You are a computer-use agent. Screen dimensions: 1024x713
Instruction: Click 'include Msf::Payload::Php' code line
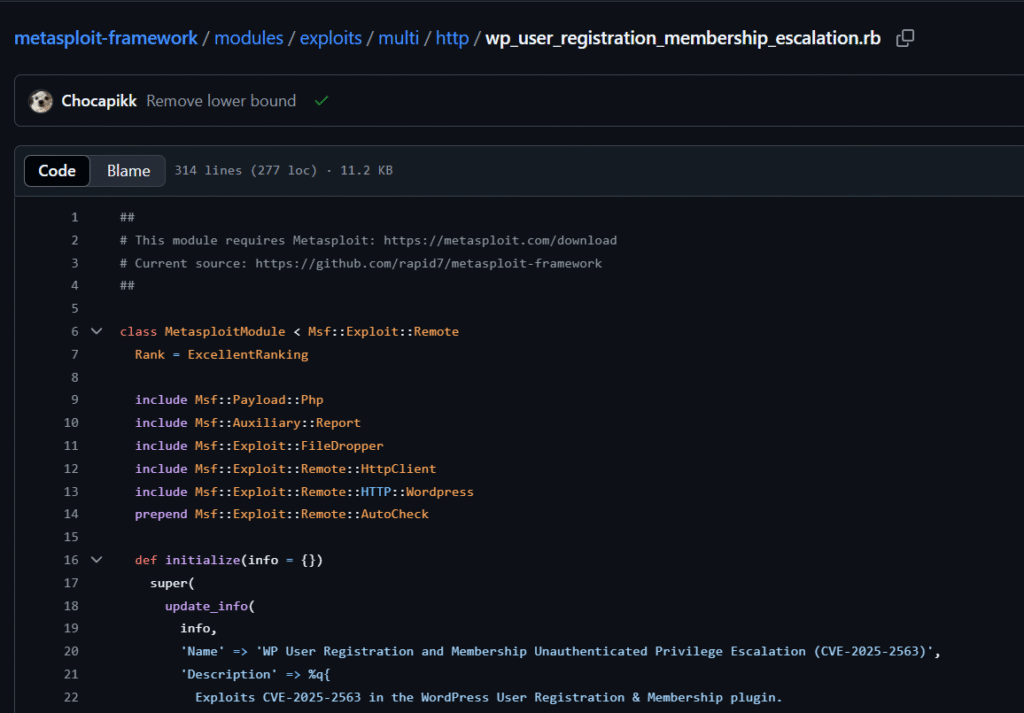[229, 400]
